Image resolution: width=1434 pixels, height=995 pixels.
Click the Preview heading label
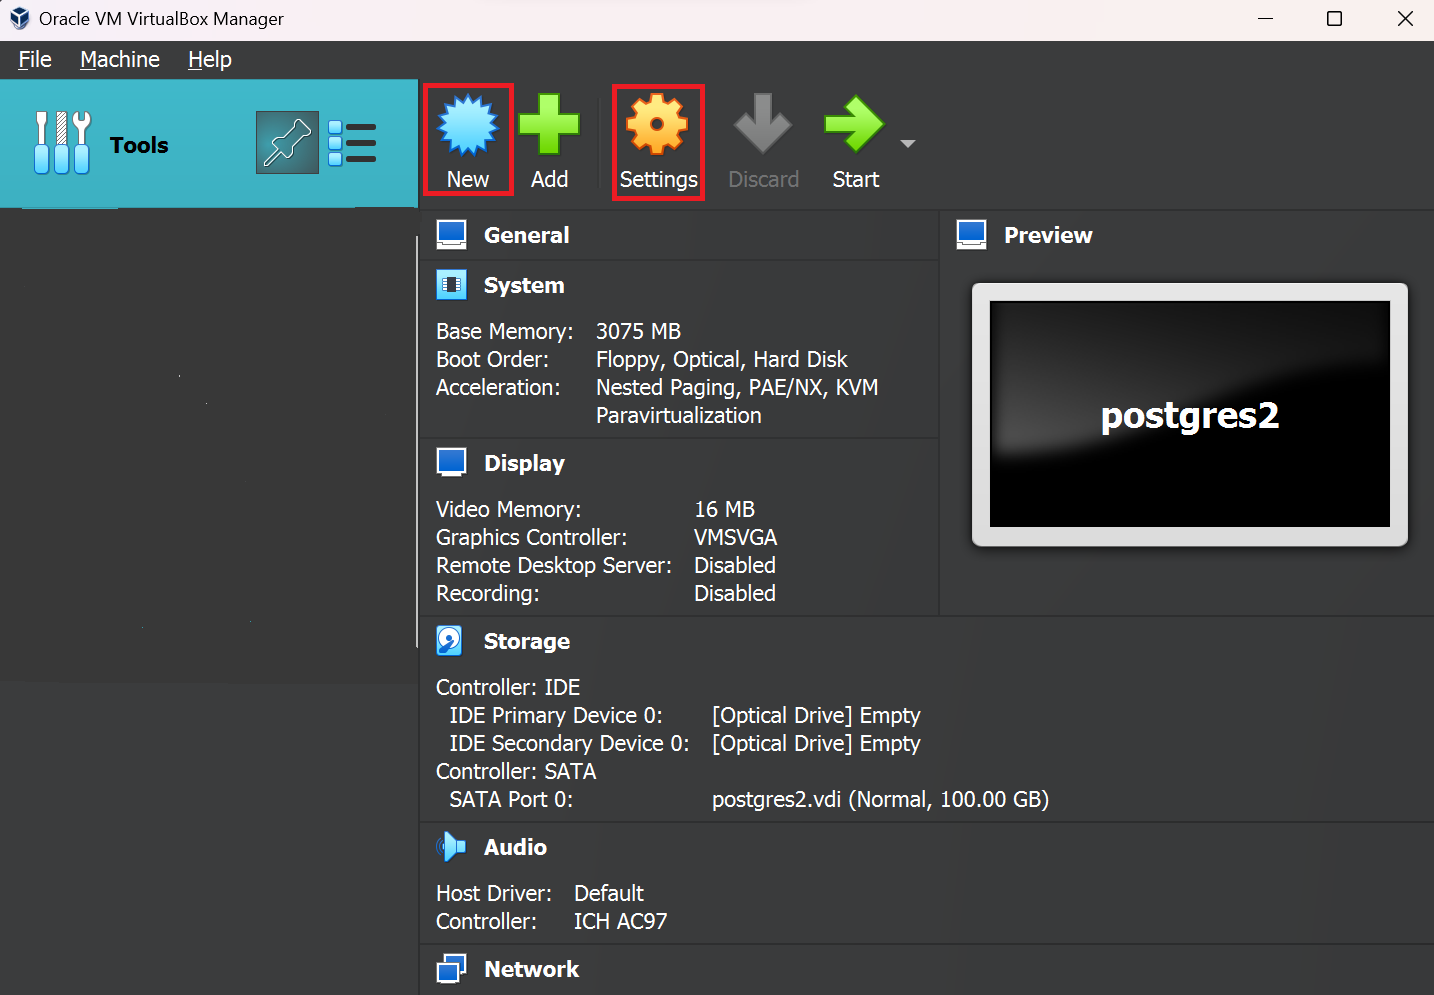click(x=1048, y=235)
